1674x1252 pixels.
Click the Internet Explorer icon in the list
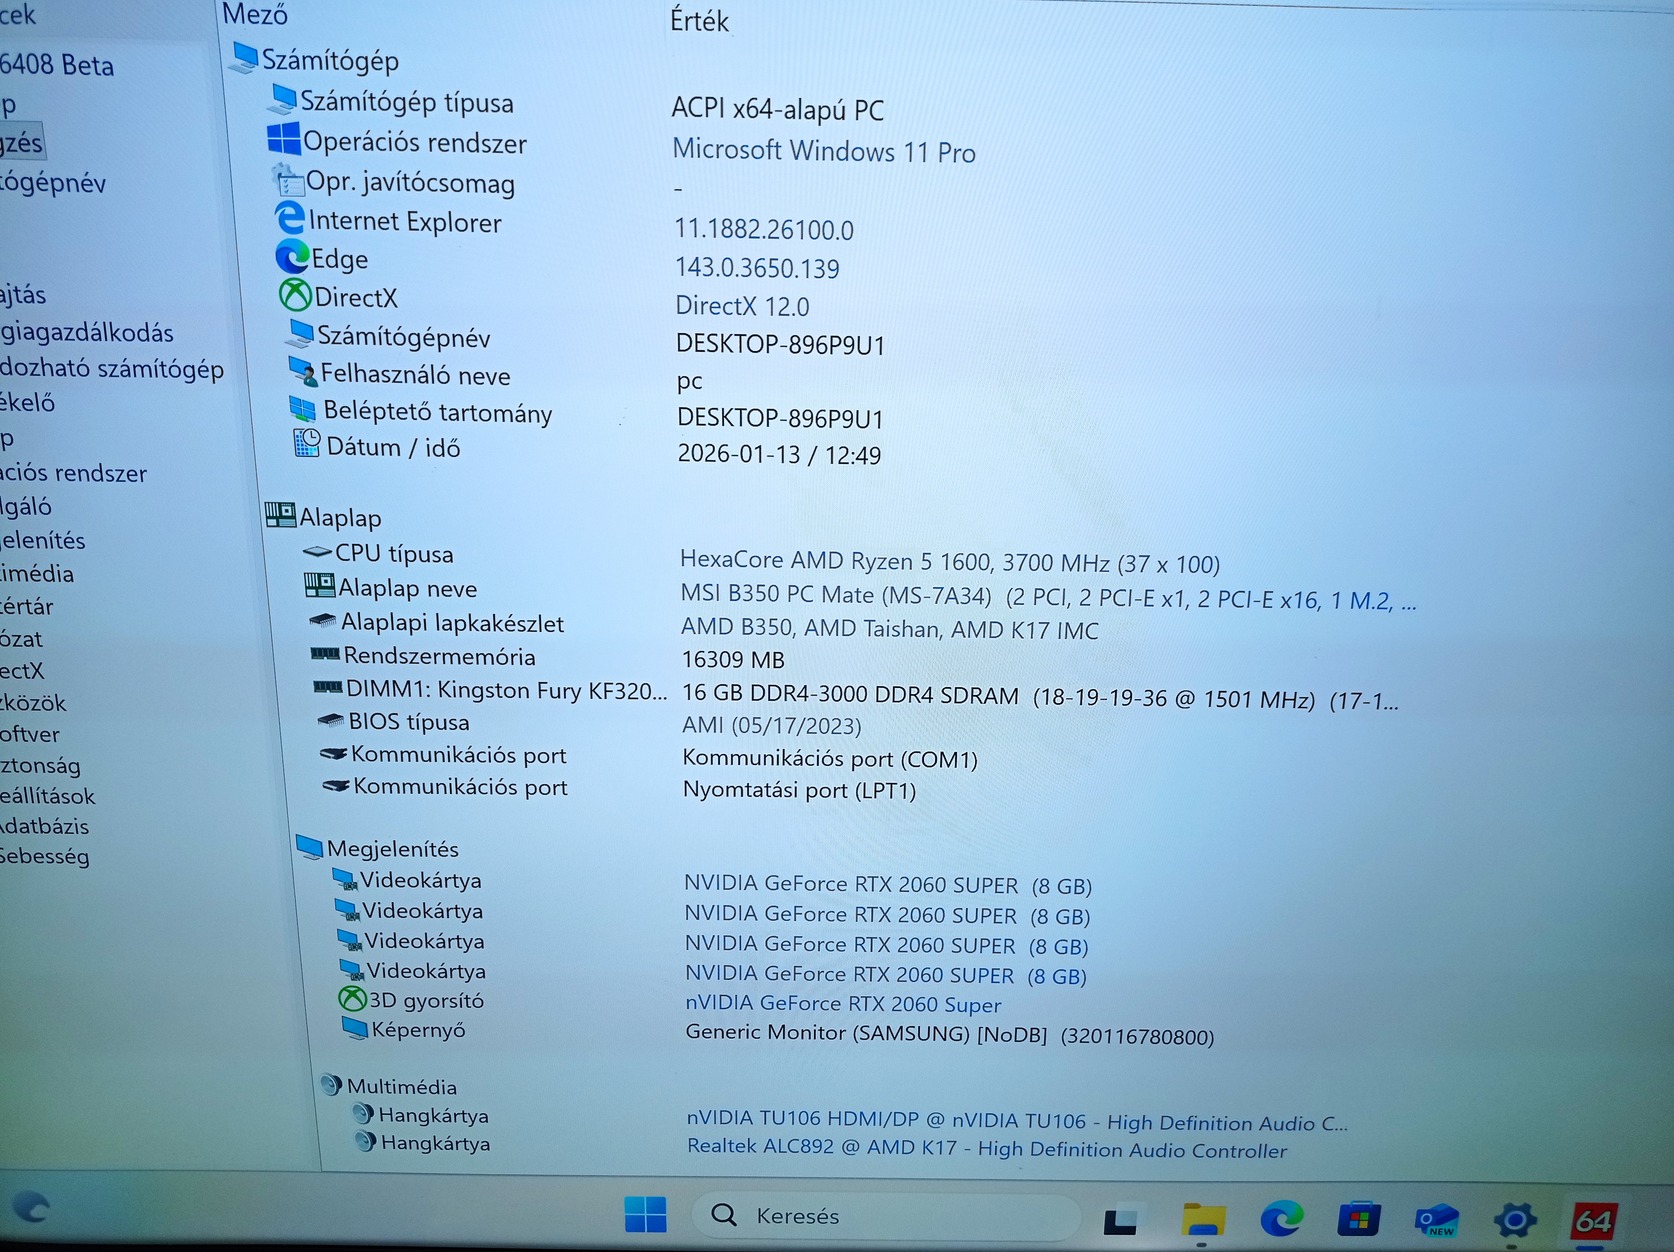point(290,219)
